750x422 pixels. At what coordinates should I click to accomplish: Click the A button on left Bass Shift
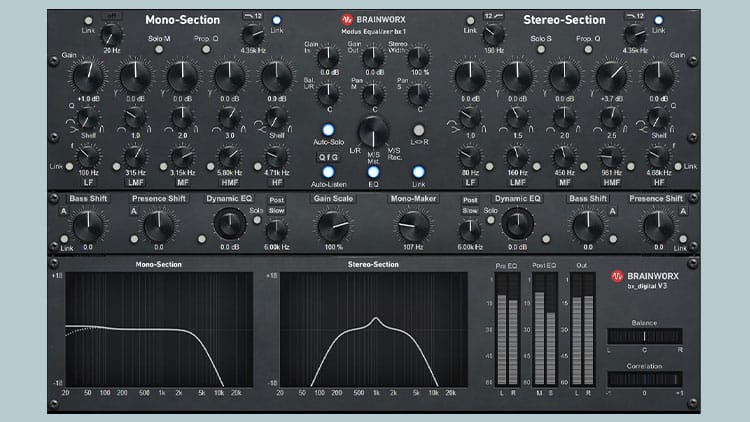coord(64,211)
